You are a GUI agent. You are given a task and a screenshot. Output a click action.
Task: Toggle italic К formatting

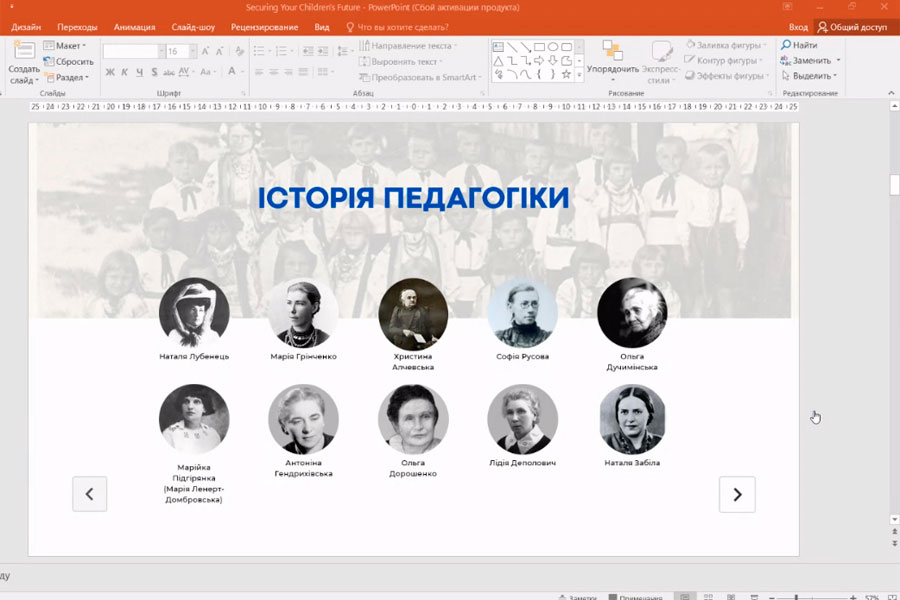(x=124, y=72)
